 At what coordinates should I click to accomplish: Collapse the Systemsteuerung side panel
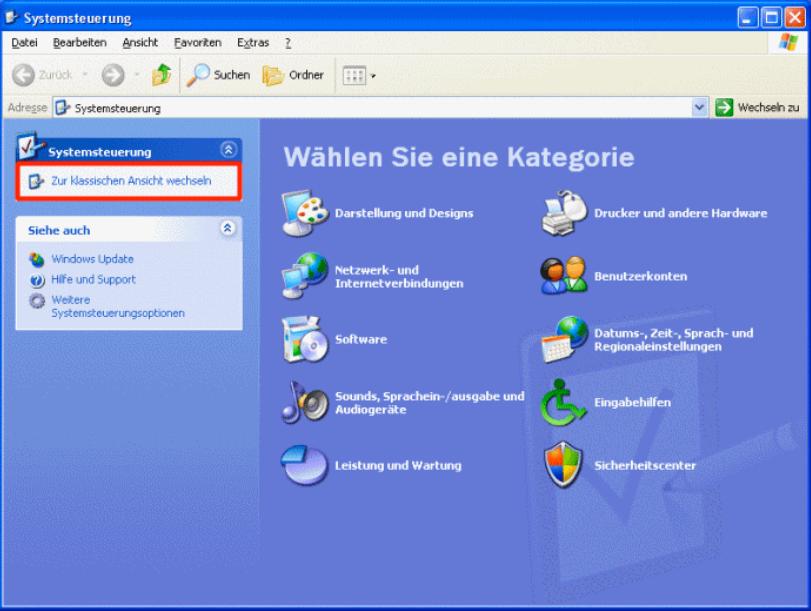tap(228, 150)
